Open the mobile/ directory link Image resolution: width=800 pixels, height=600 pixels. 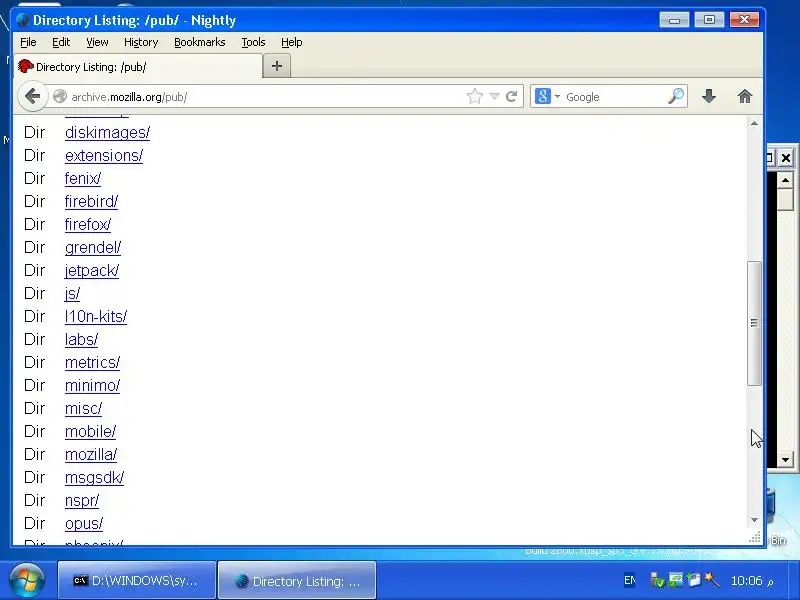pos(90,431)
